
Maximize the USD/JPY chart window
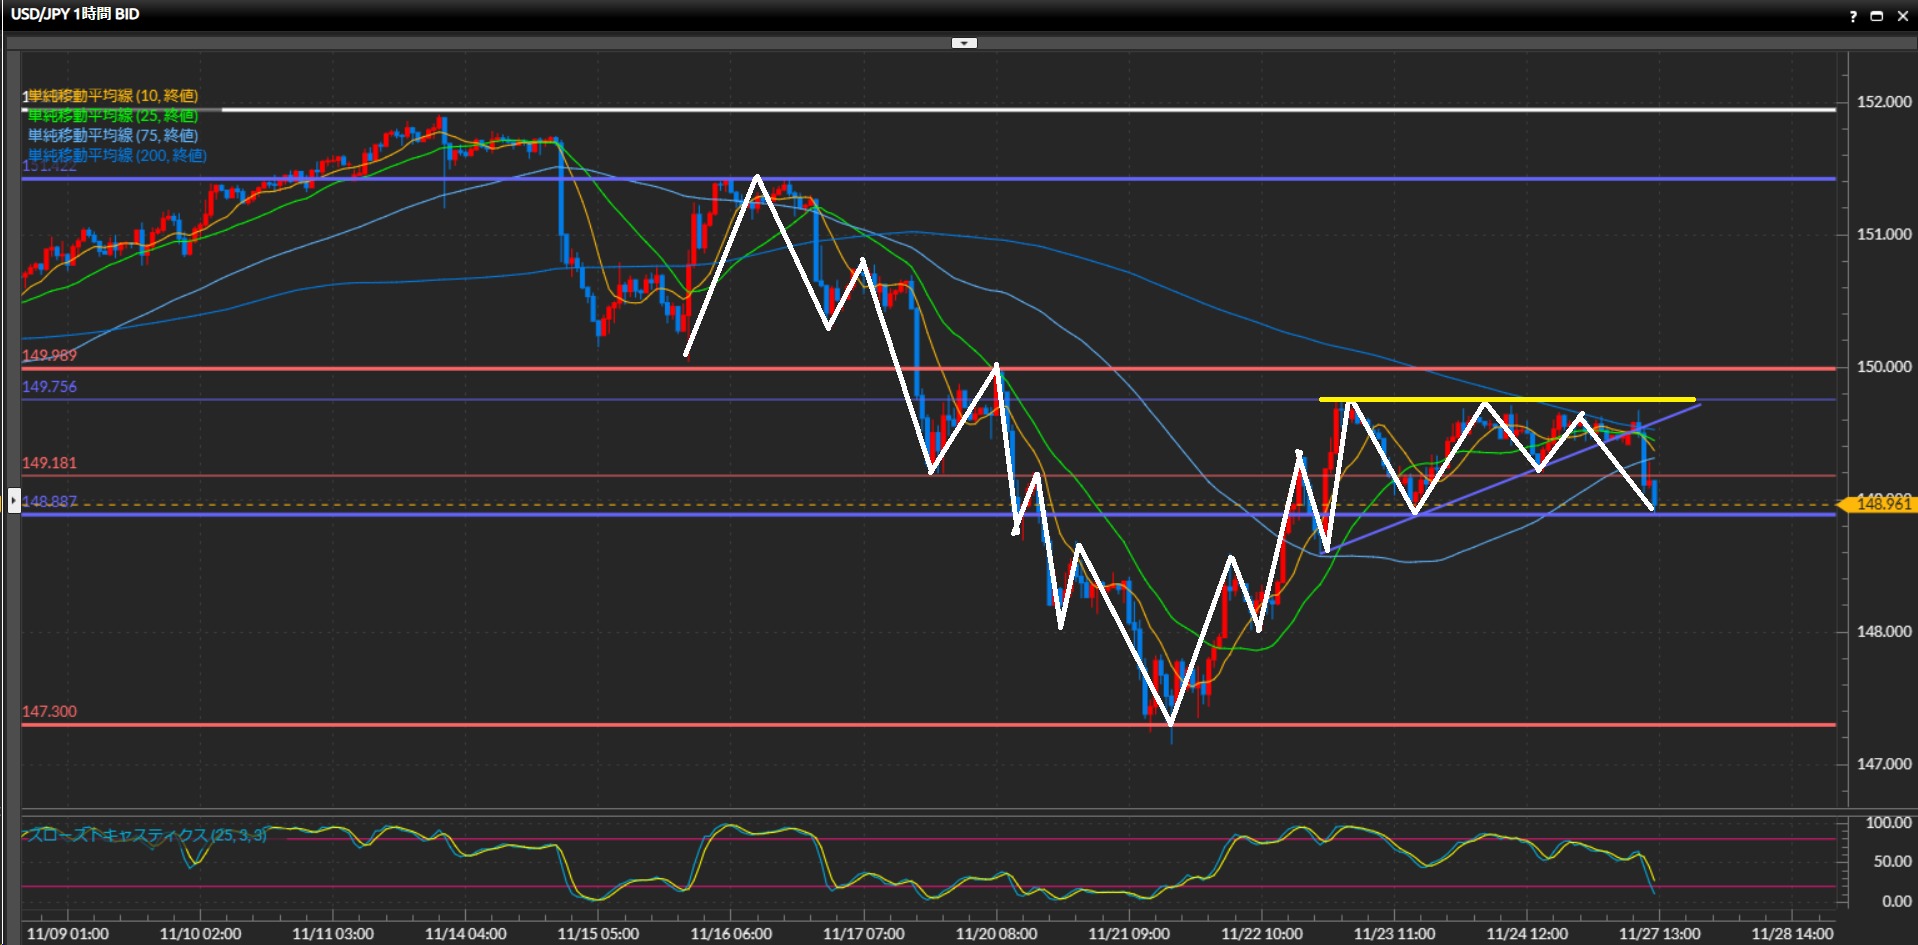pyautogui.click(x=1877, y=15)
